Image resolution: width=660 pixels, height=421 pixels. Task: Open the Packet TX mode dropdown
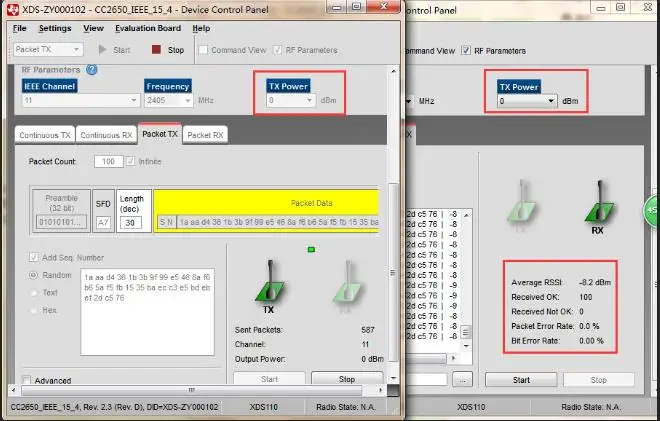point(48,50)
